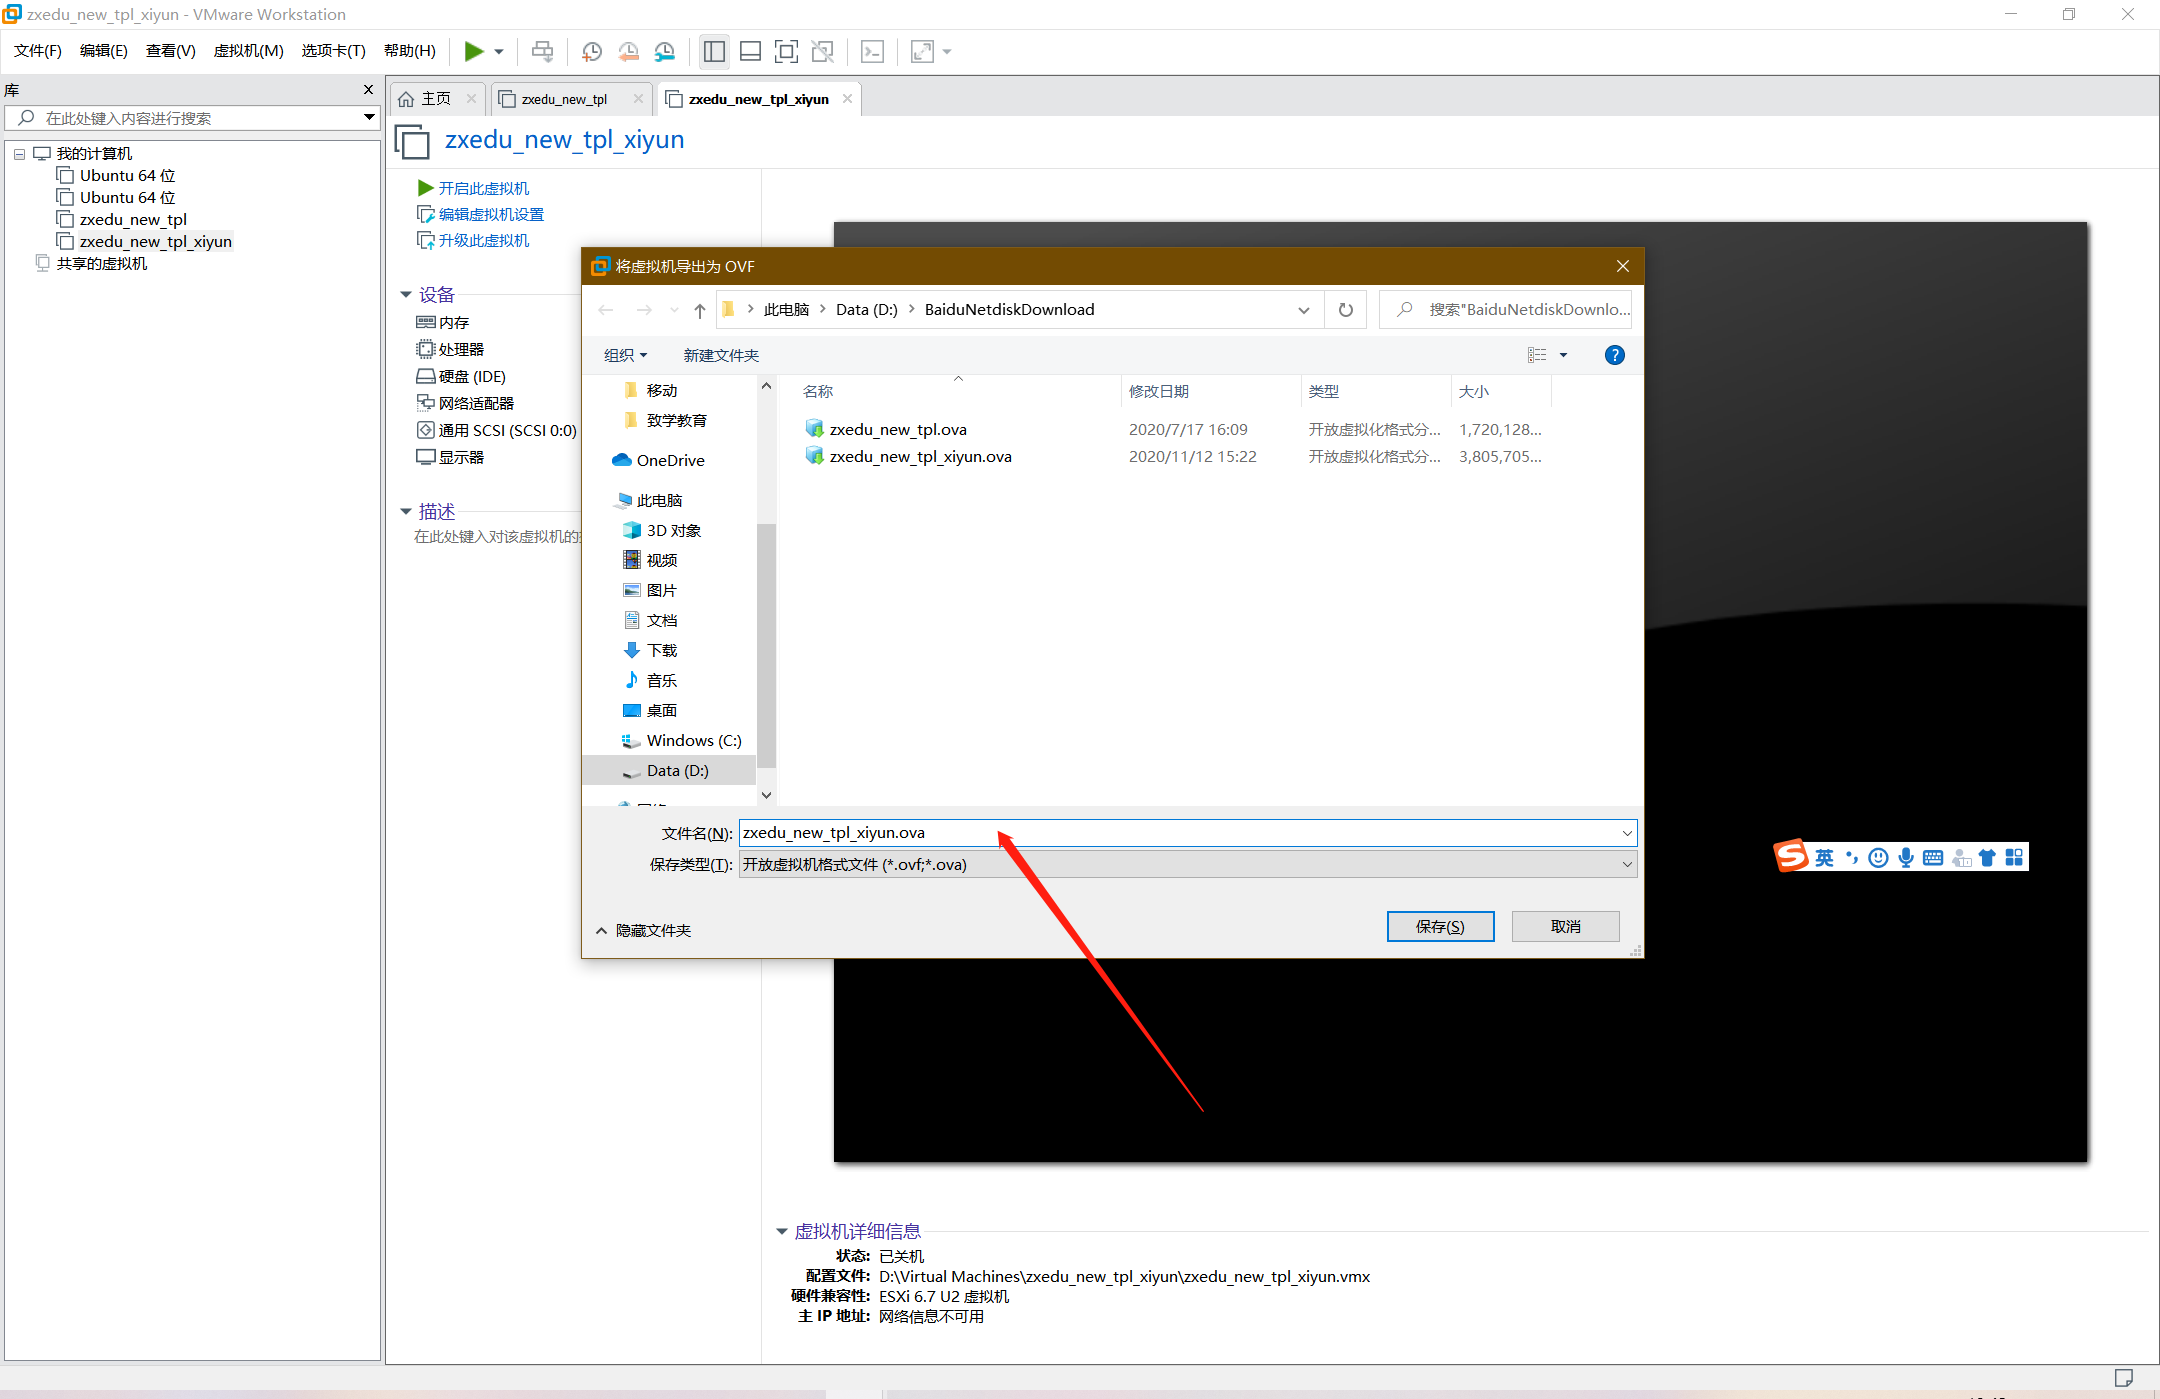The height and width of the screenshot is (1399, 2160).
Task: Expand the 组织 dropdown menu
Action: click(625, 355)
